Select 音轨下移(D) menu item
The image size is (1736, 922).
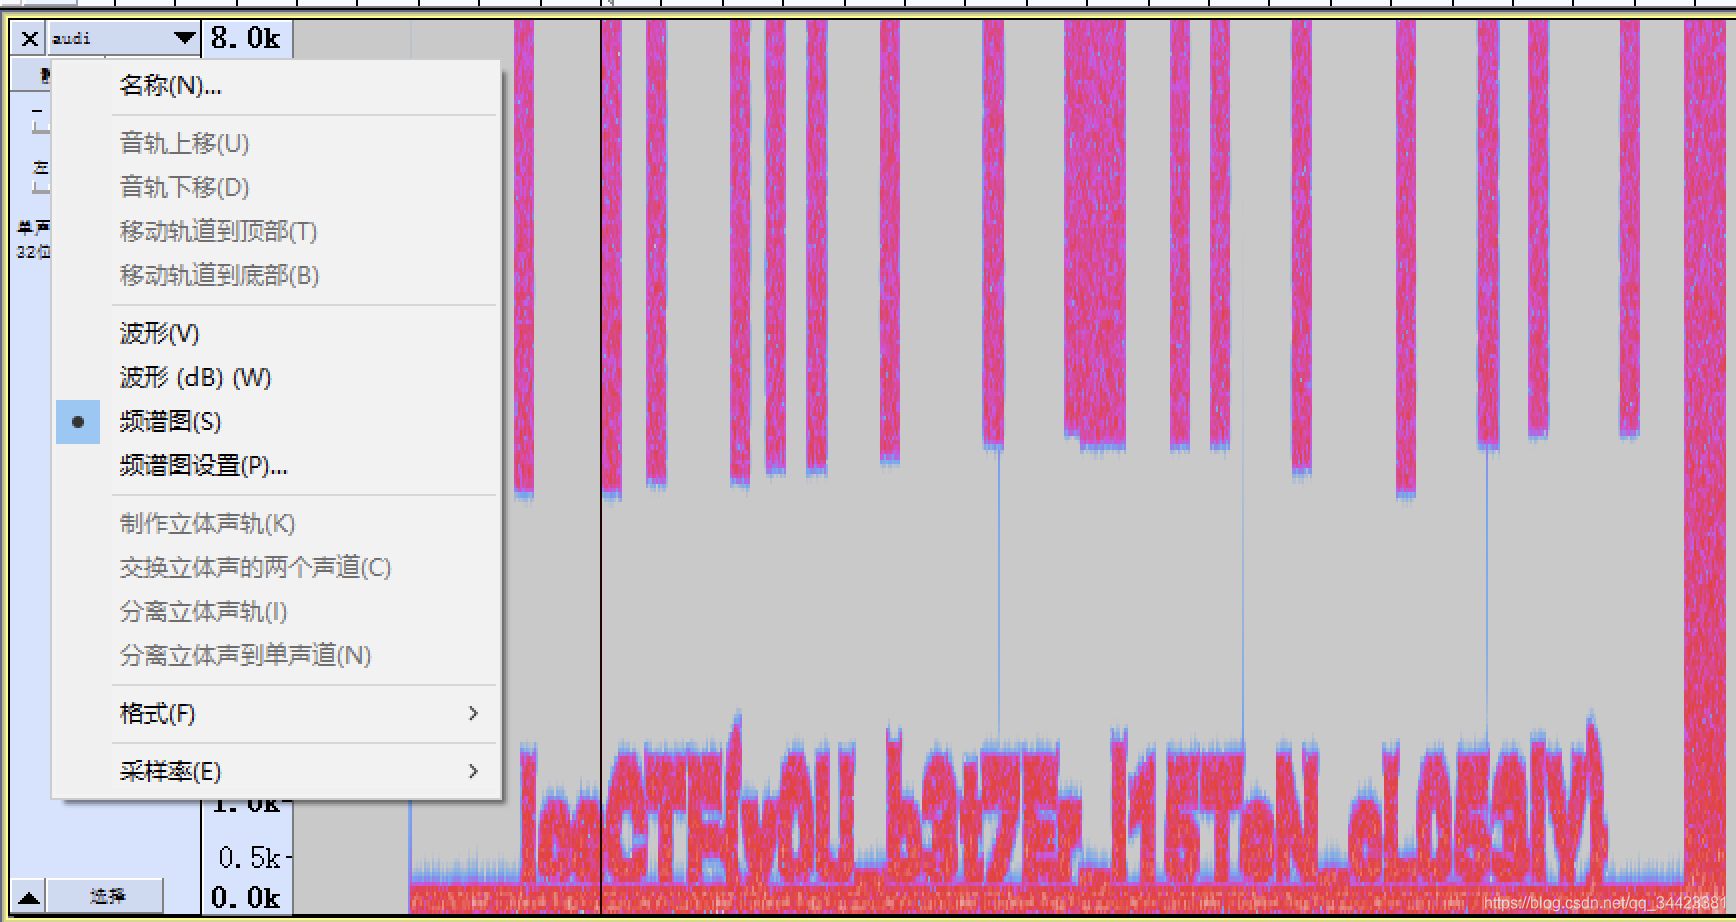coord(276,187)
